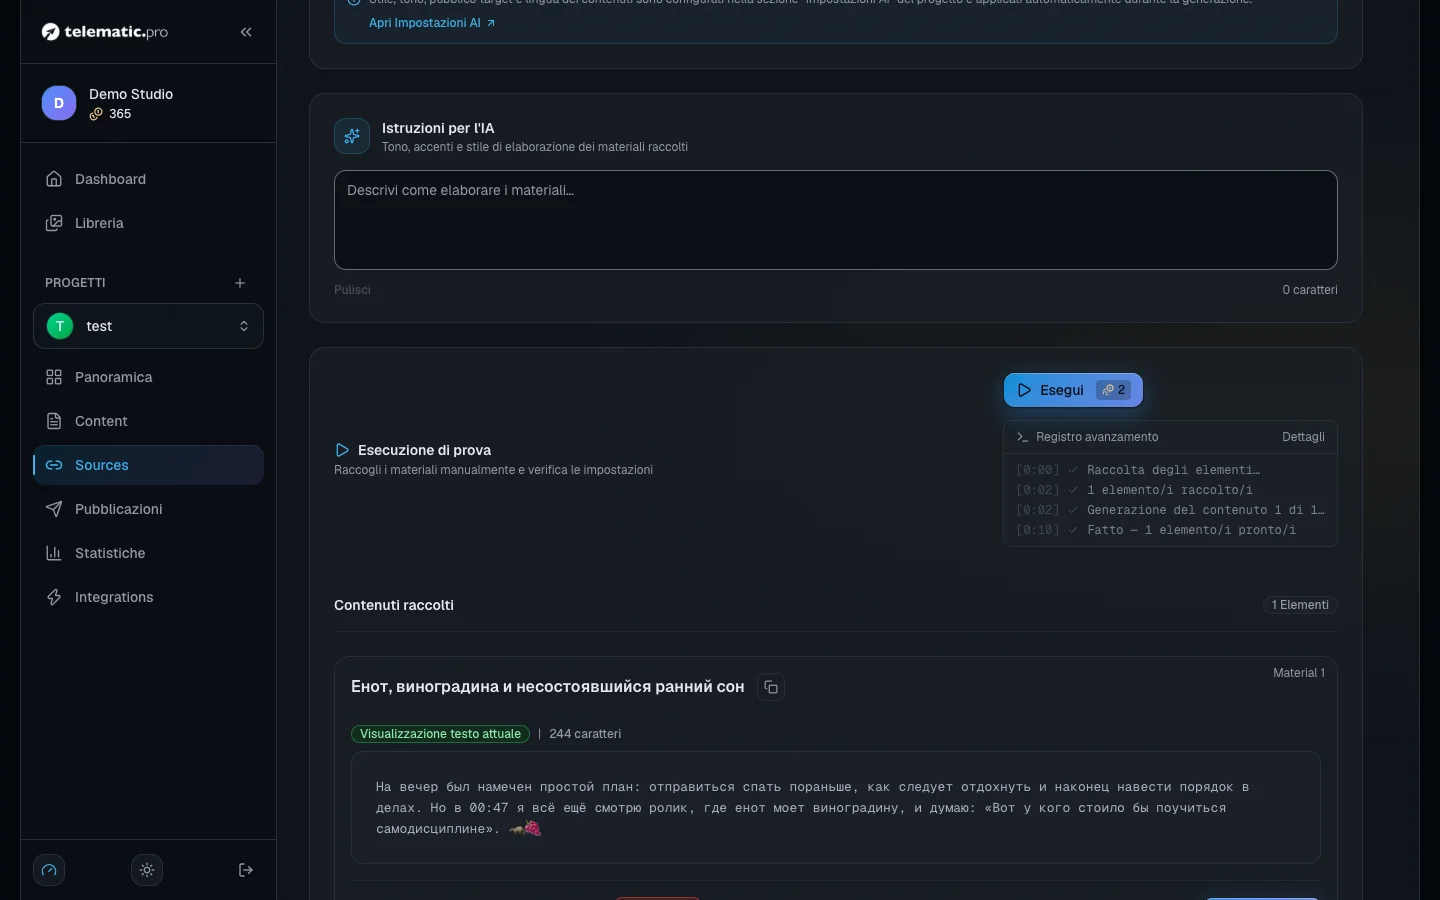Click the logout icon in sidebar footer
The image size is (1440, 900).
[246, 870]
